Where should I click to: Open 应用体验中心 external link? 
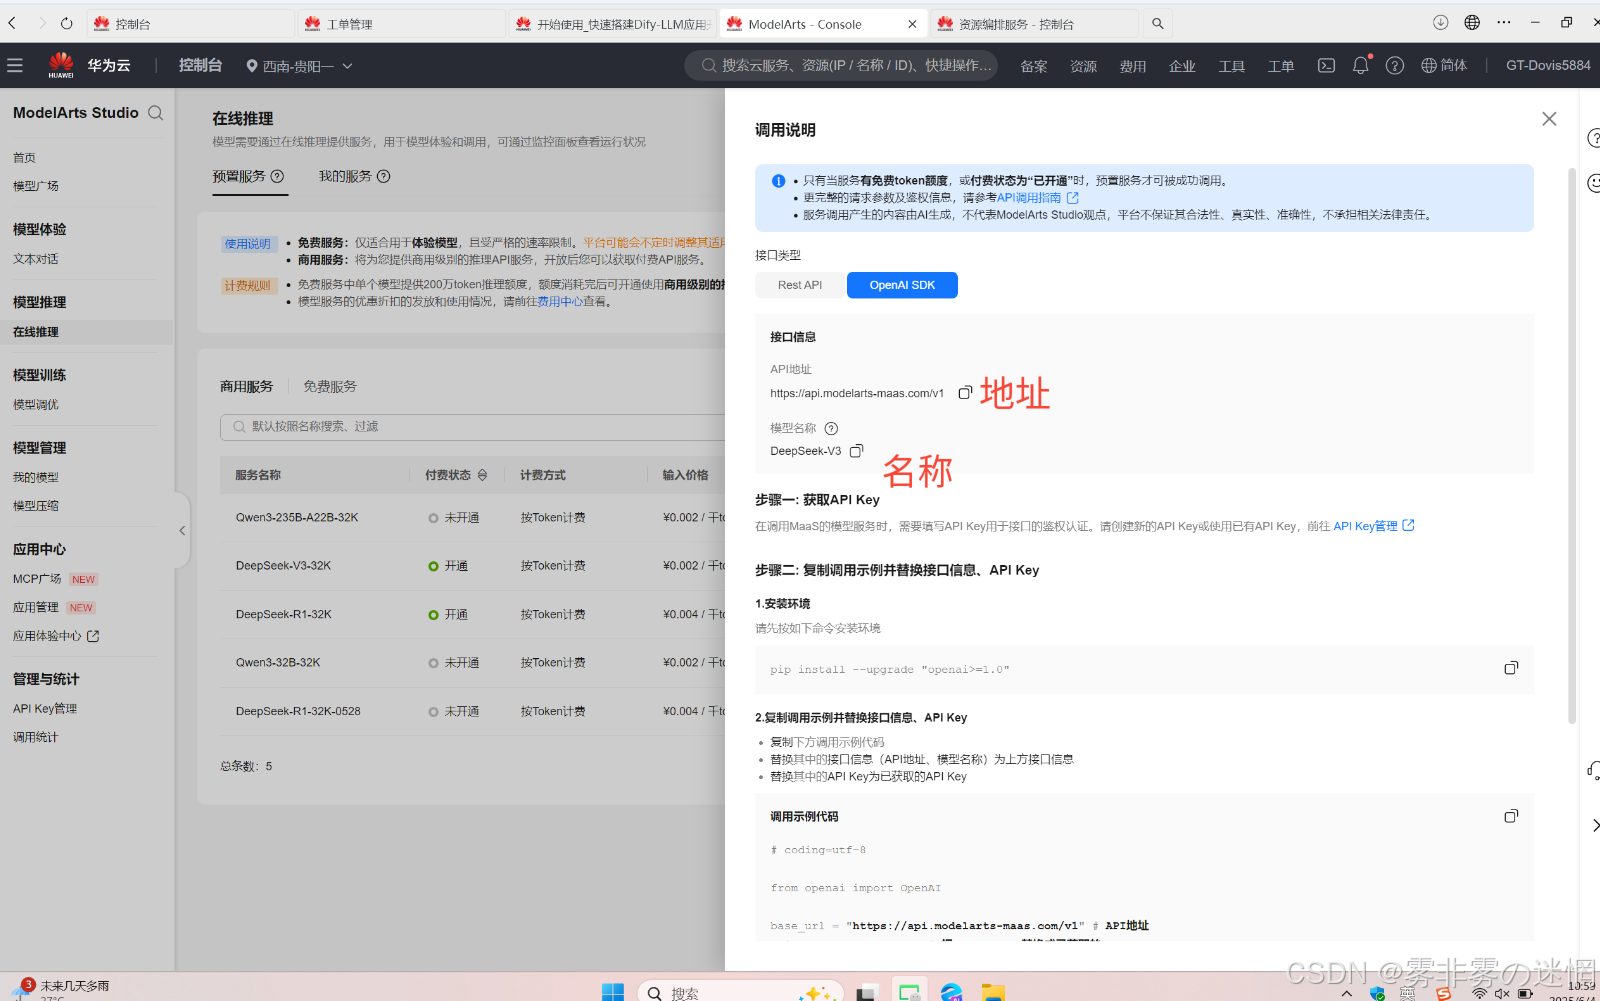click(56, 636)
